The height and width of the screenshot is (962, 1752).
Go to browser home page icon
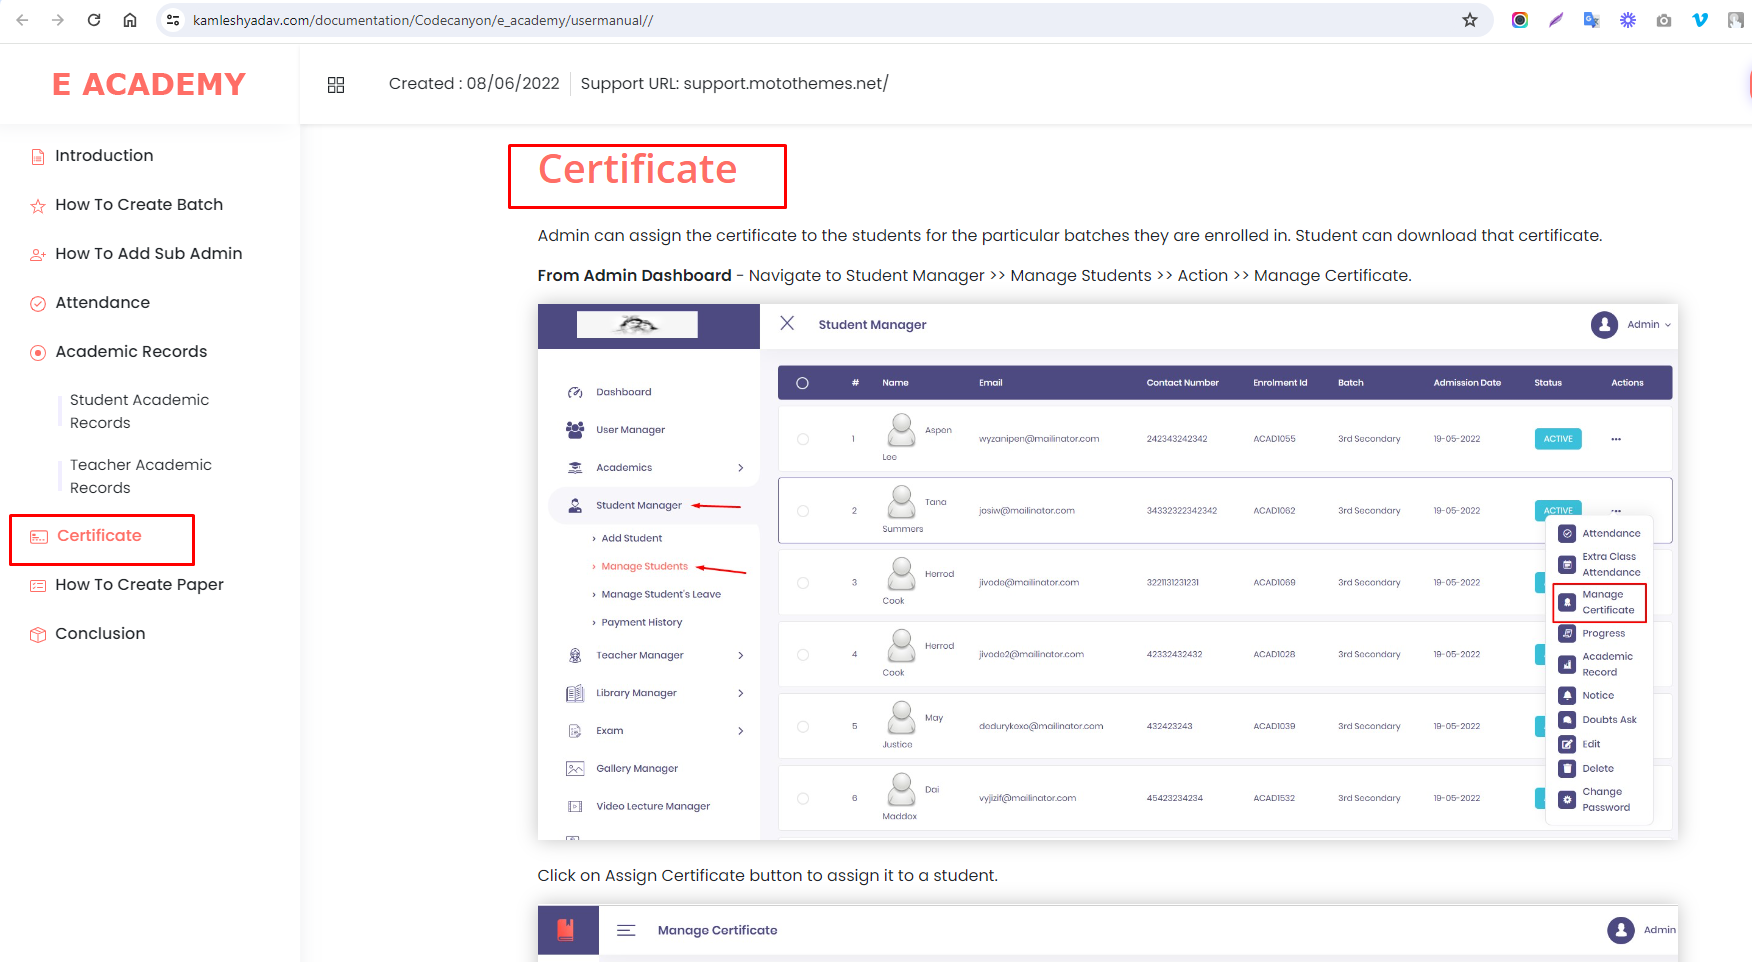[130, 20]
